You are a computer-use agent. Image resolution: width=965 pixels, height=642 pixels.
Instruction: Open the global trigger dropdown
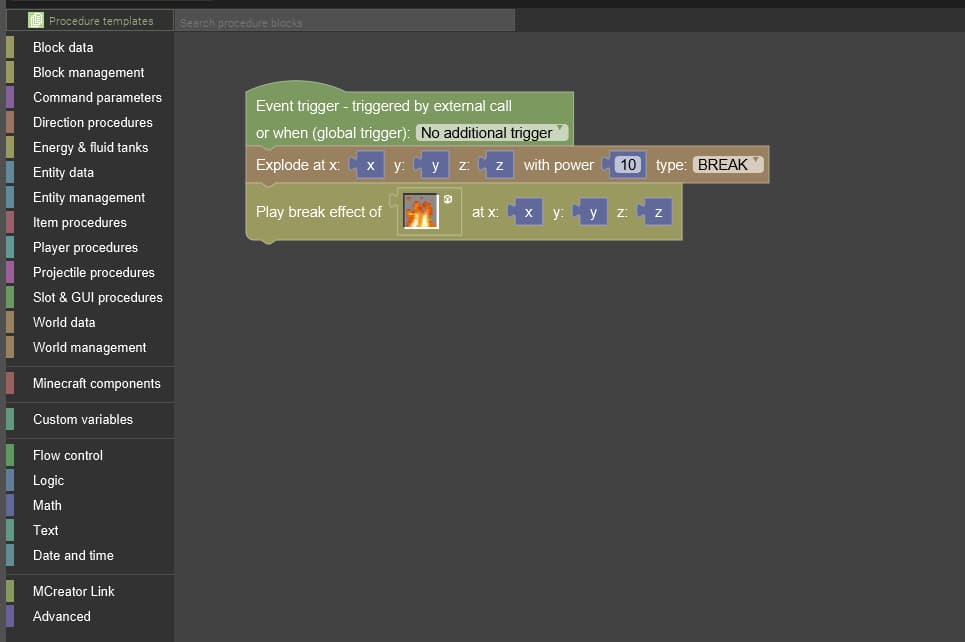[x=492, y=133]
